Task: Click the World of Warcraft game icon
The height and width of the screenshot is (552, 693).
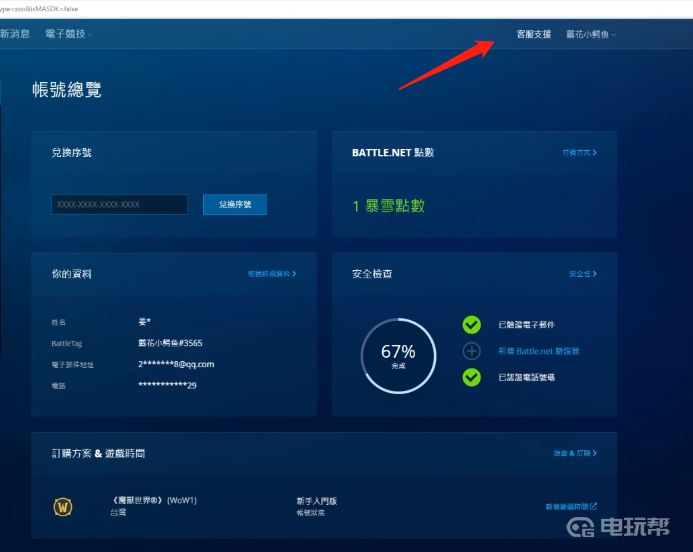Action: click(x=63, y=507)
